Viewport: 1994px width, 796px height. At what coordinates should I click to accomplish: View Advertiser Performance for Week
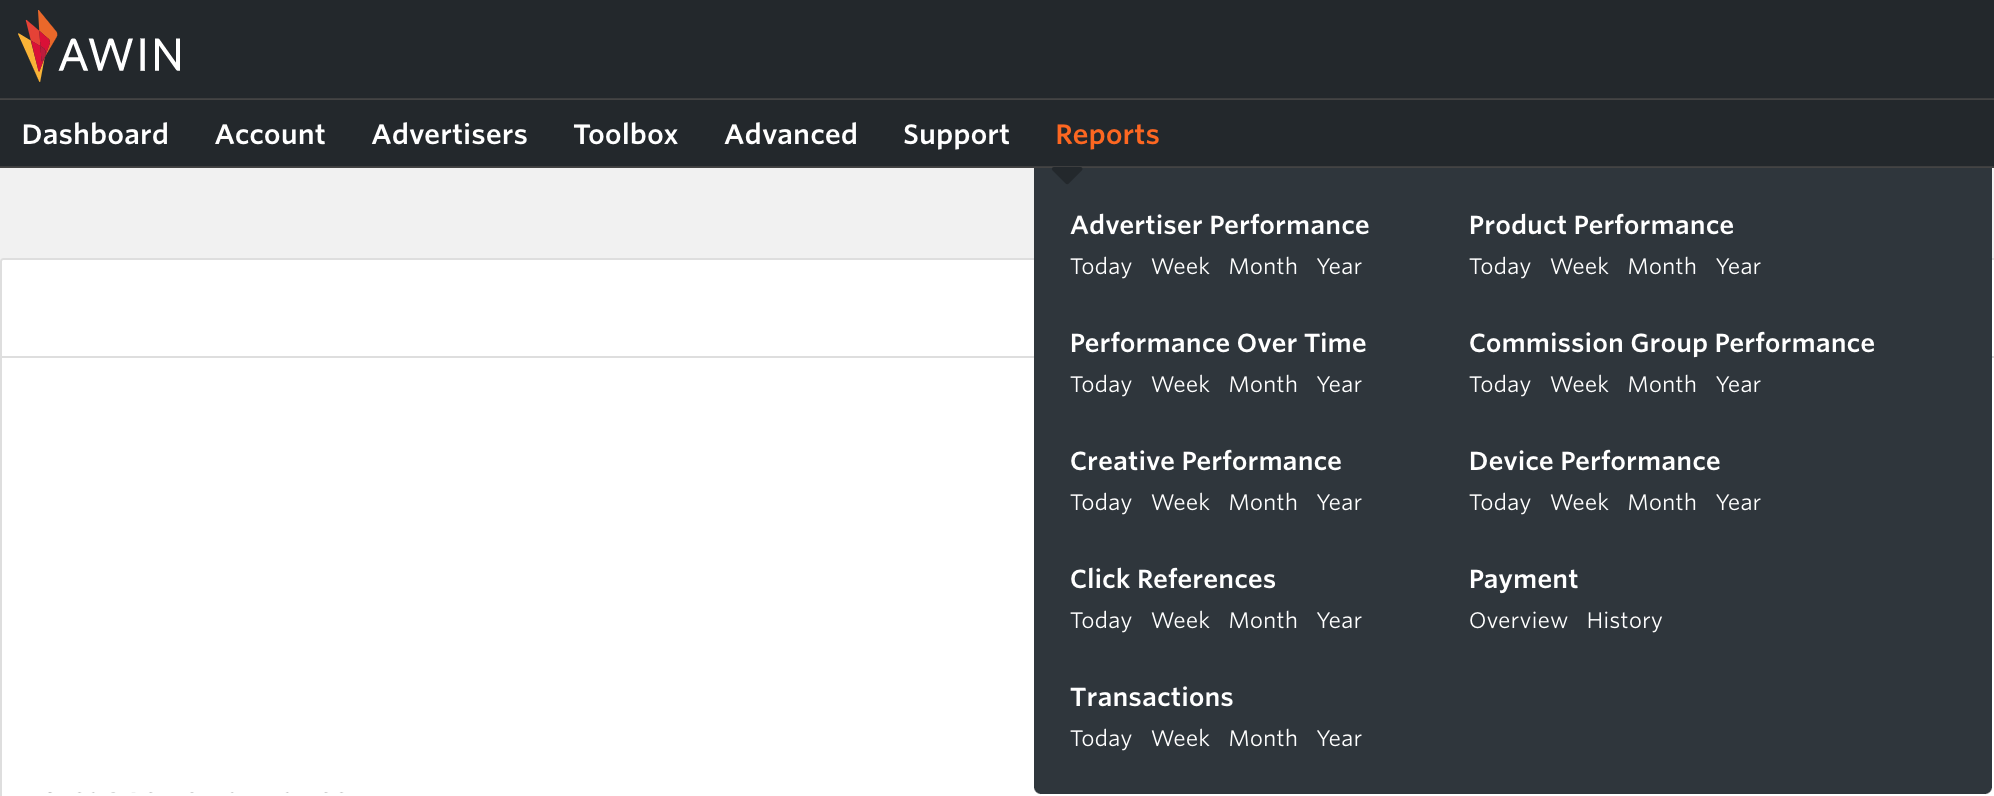point(1180,267)
